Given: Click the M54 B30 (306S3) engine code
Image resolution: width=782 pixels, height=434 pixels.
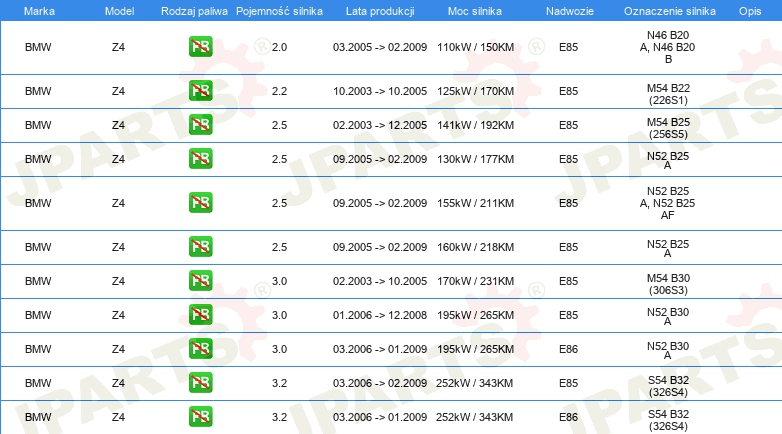Looking at the screenshot, I should coord(668,284).
